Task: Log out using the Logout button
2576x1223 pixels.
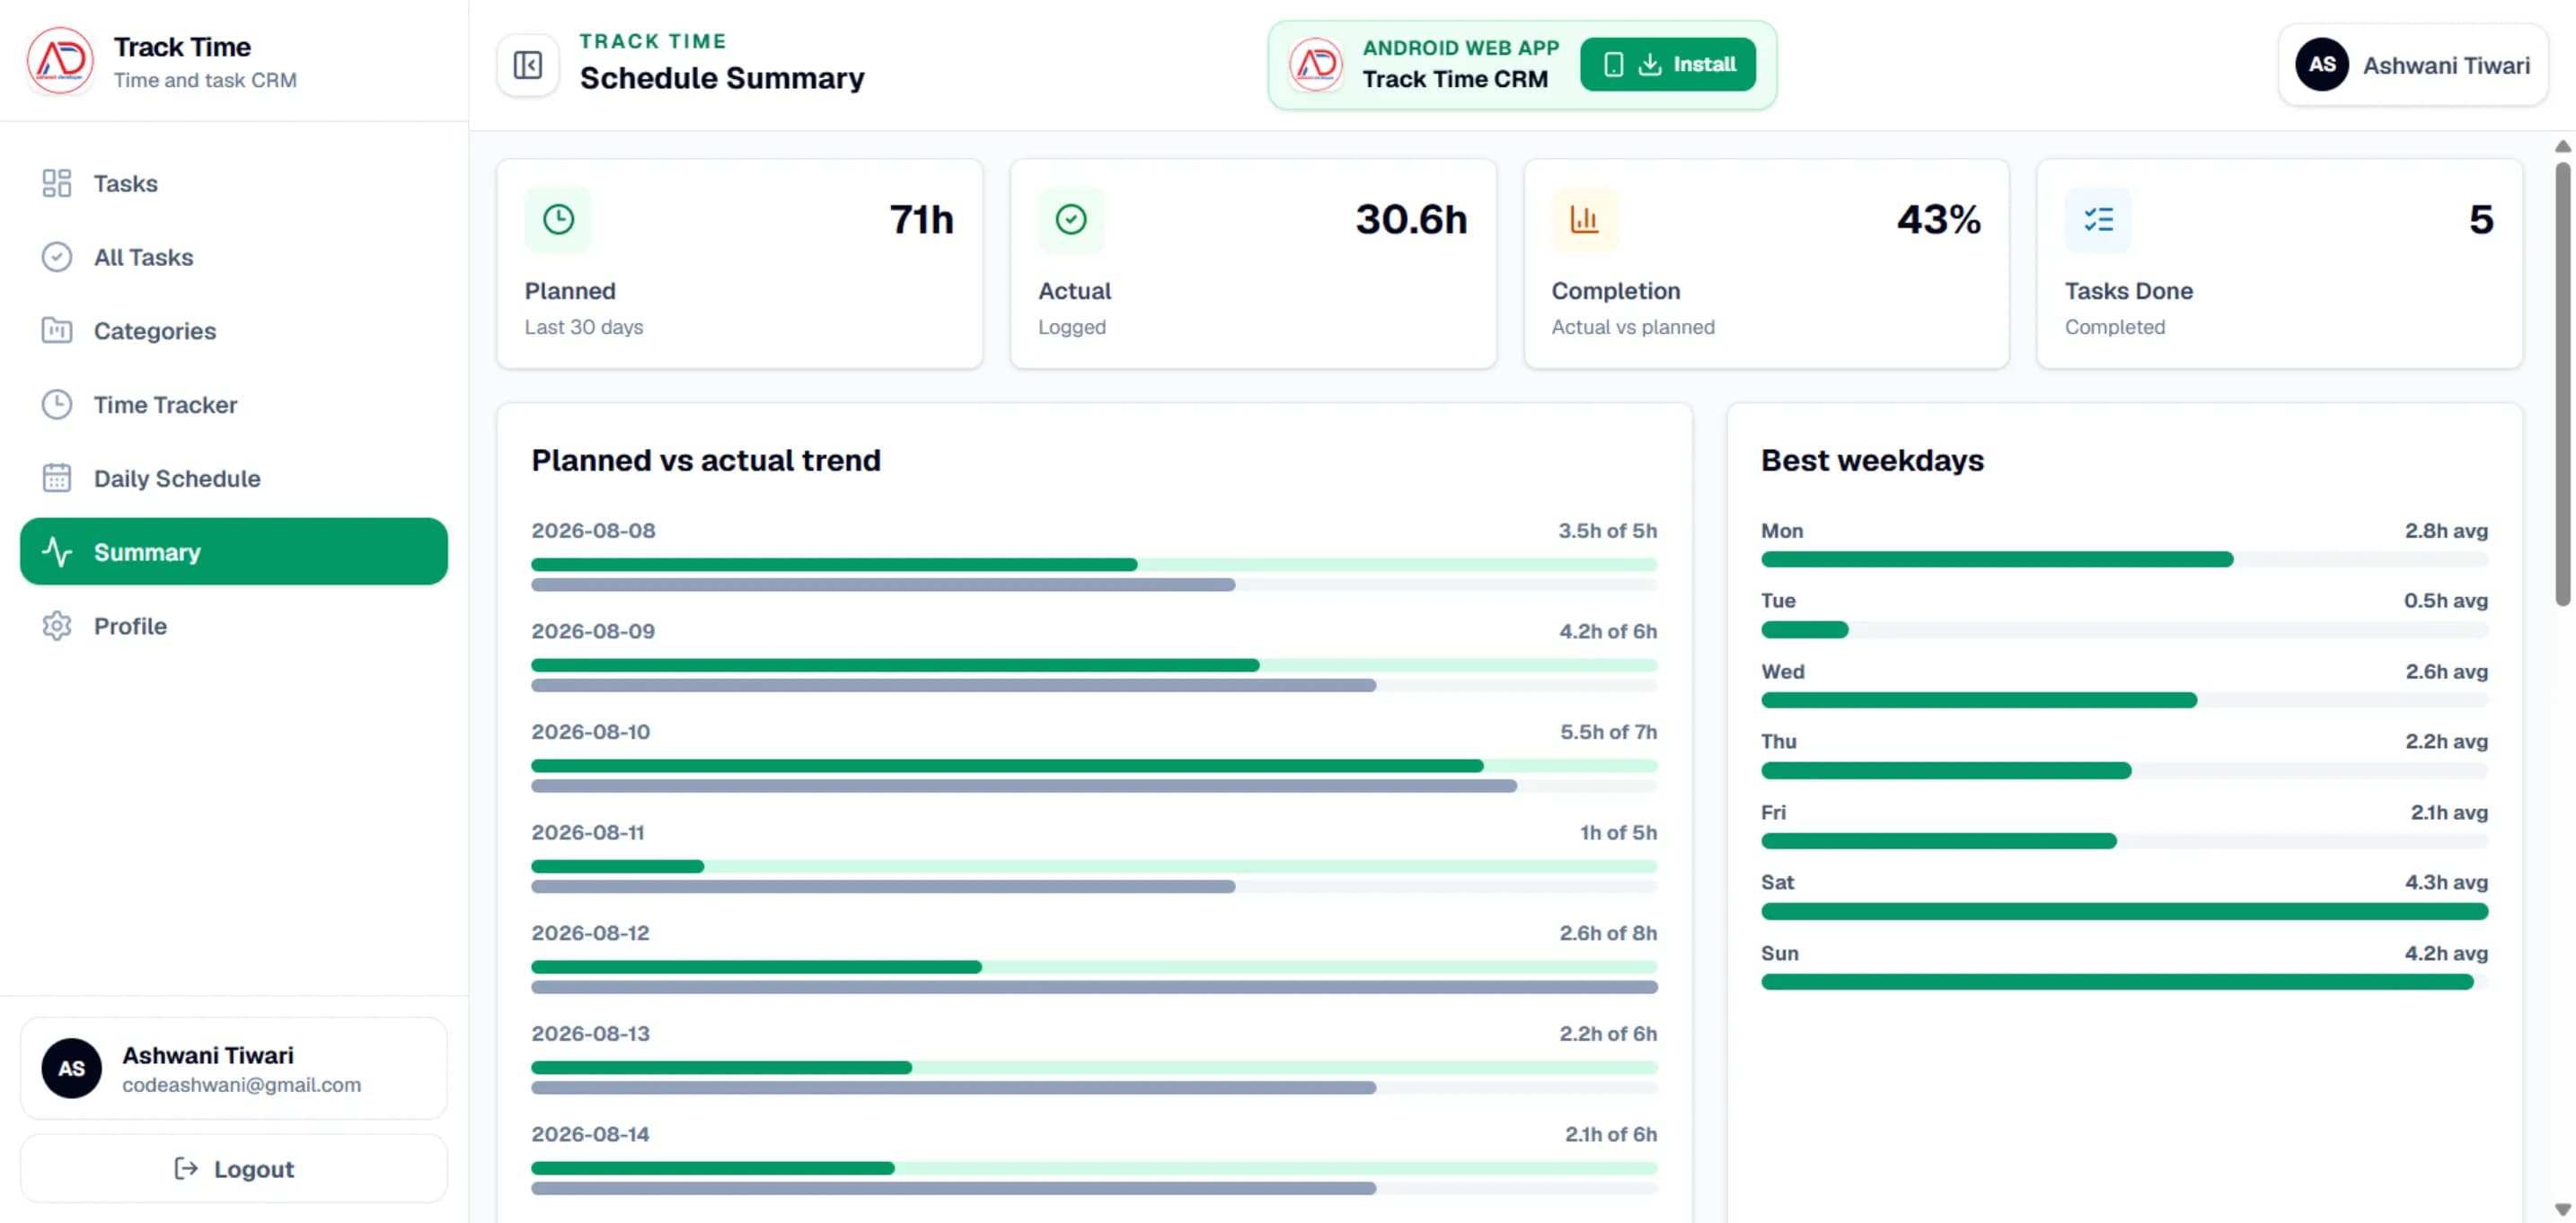Action: click(x=234, y=1168)
